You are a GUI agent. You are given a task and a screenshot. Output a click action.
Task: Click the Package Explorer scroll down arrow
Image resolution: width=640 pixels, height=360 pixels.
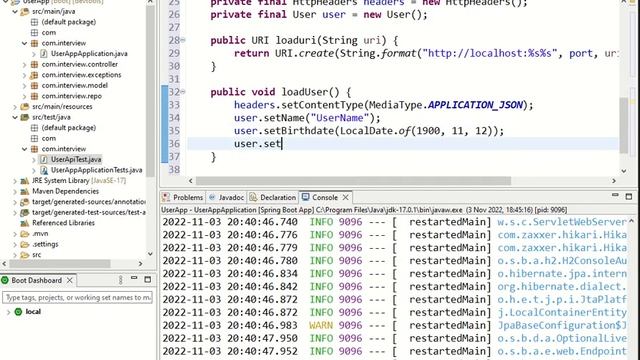click(150, 254)
